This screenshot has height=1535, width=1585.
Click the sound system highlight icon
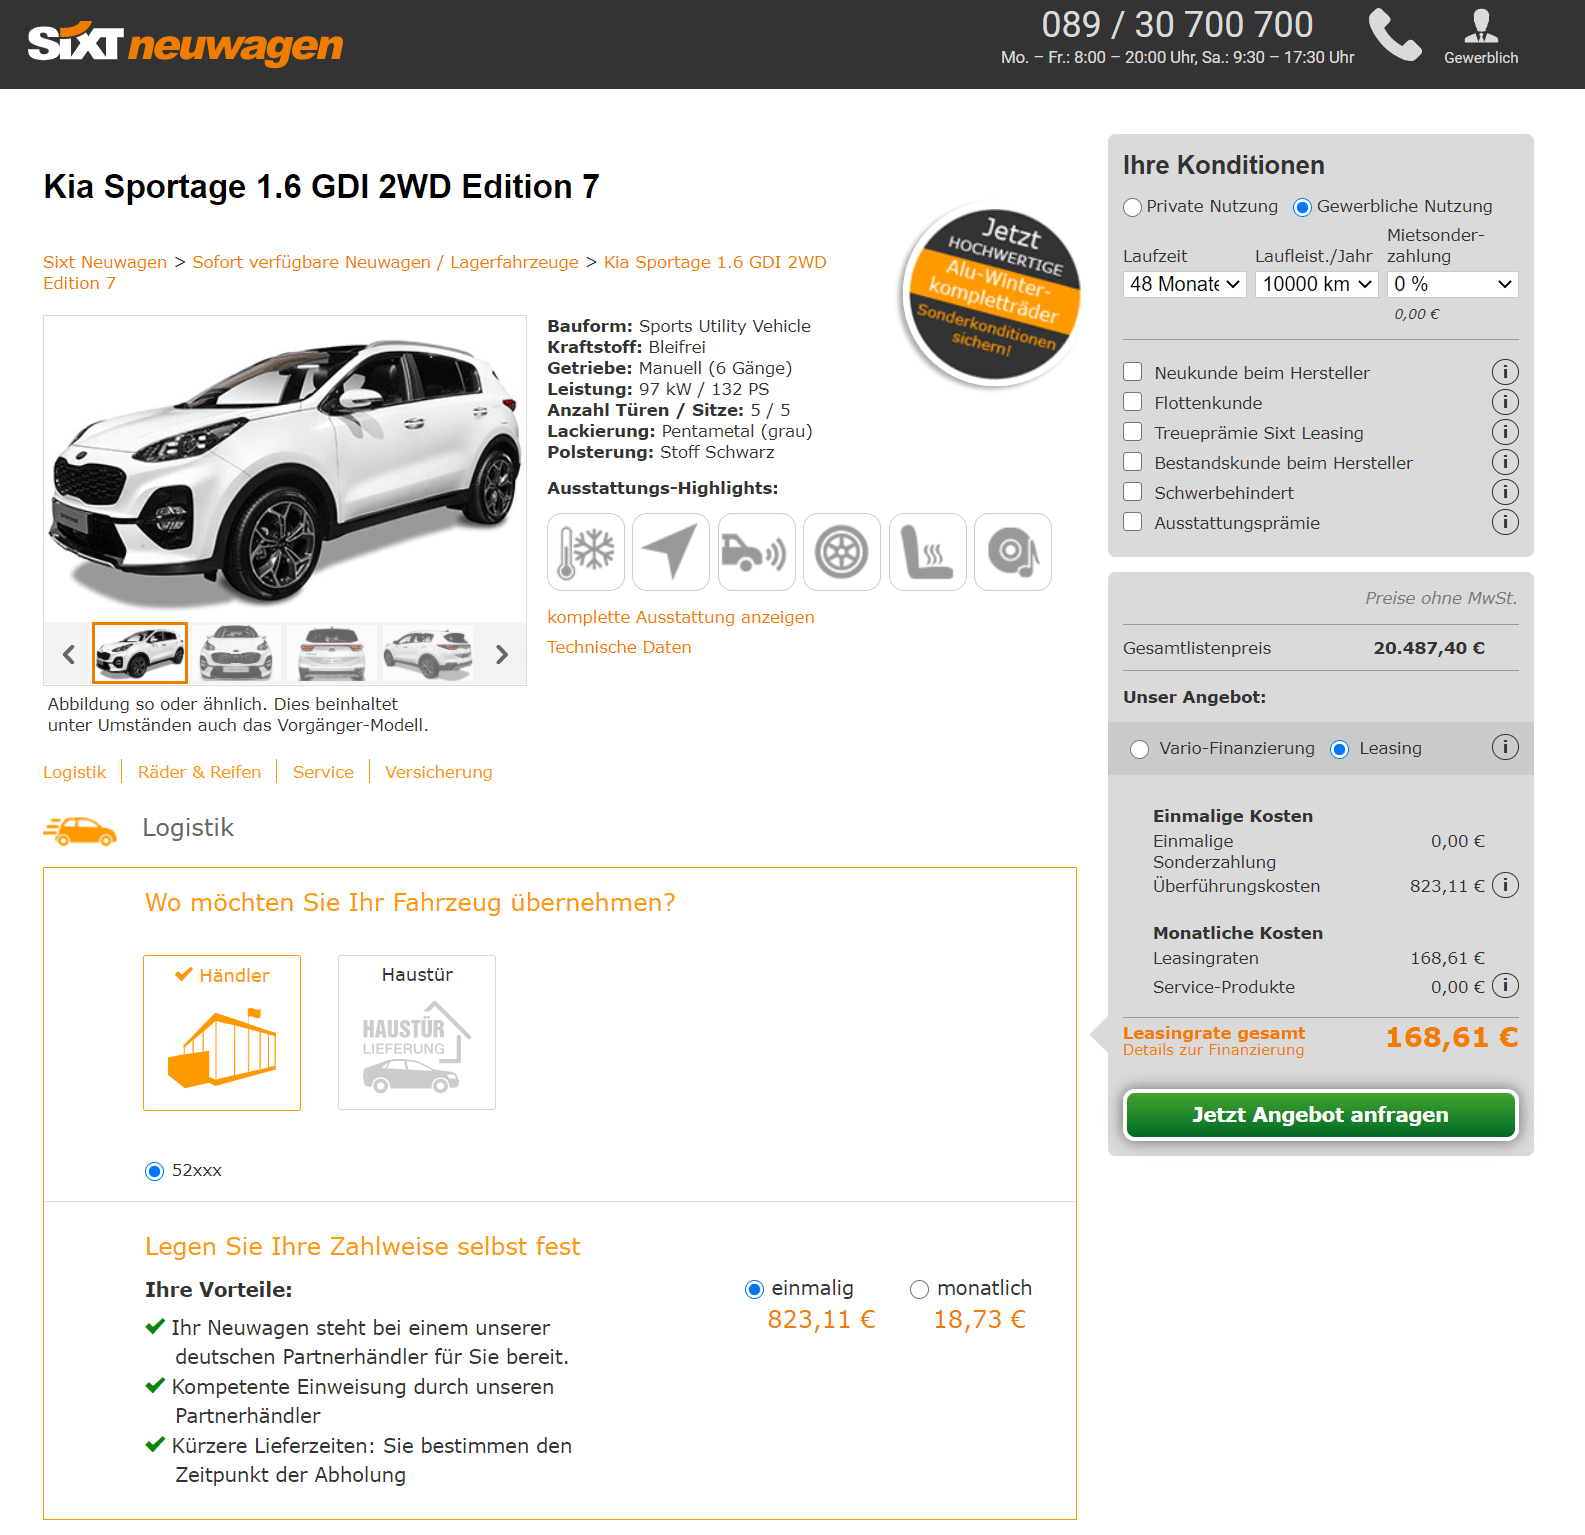click(x=1013, y=552)
